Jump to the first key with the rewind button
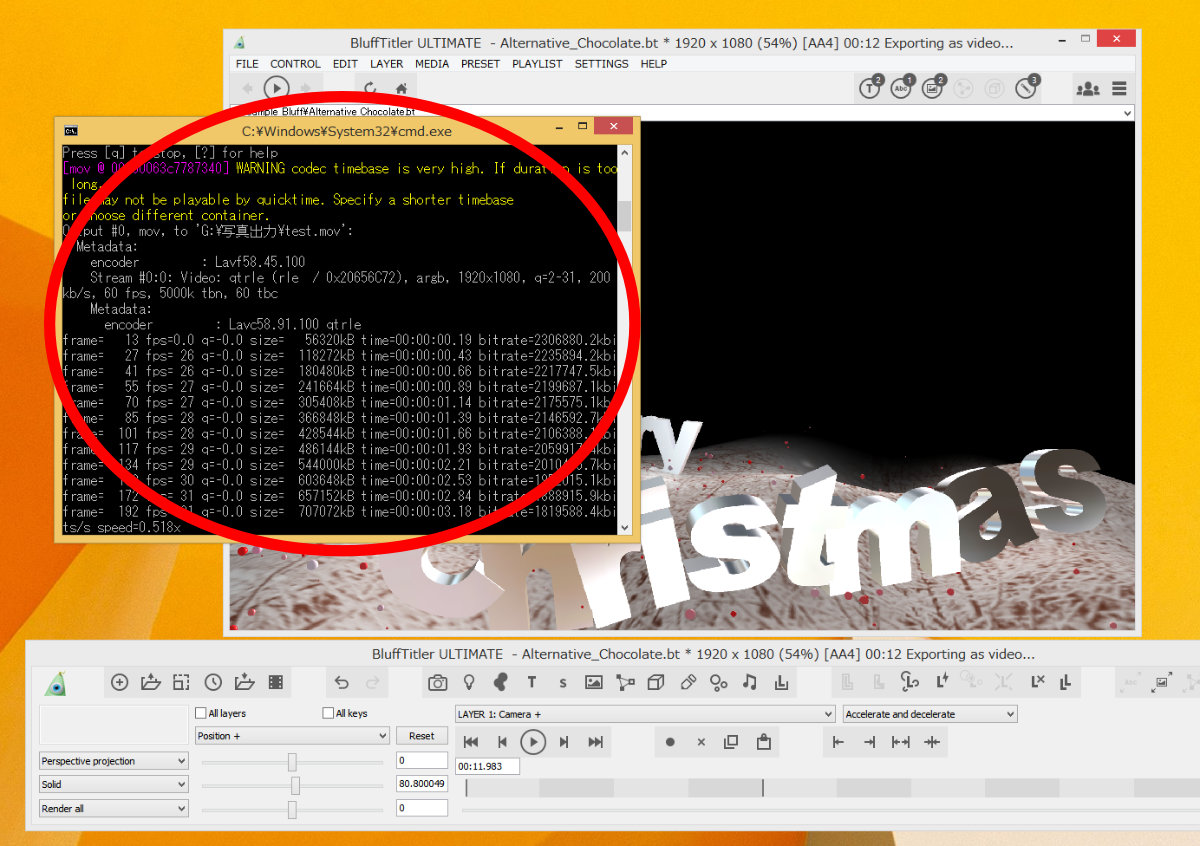 471,742
